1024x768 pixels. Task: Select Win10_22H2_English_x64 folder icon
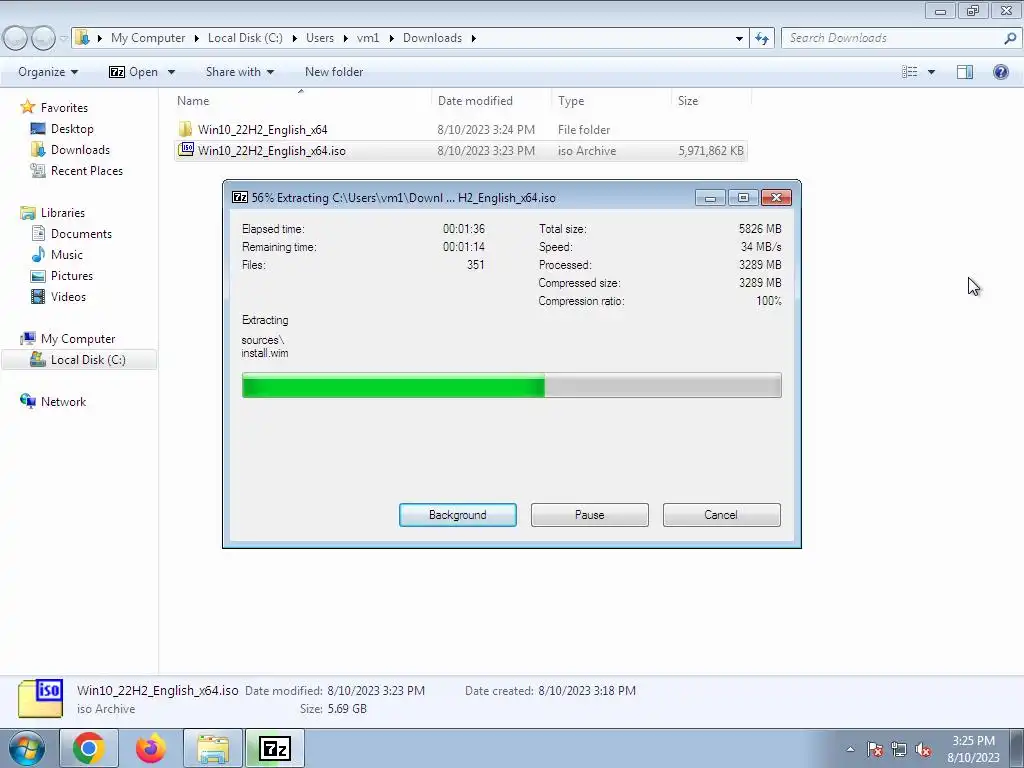point(185,129)
